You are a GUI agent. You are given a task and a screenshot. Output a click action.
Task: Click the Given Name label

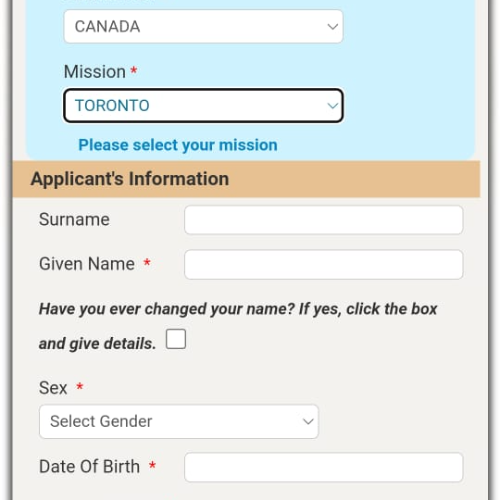[x=87, y=264]
